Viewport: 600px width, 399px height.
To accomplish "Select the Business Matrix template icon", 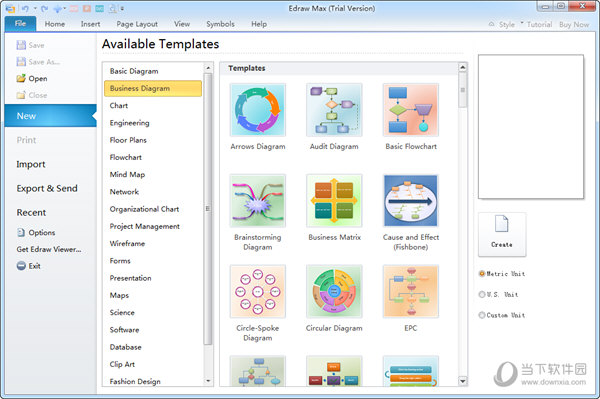I will (x=334, y=201).
